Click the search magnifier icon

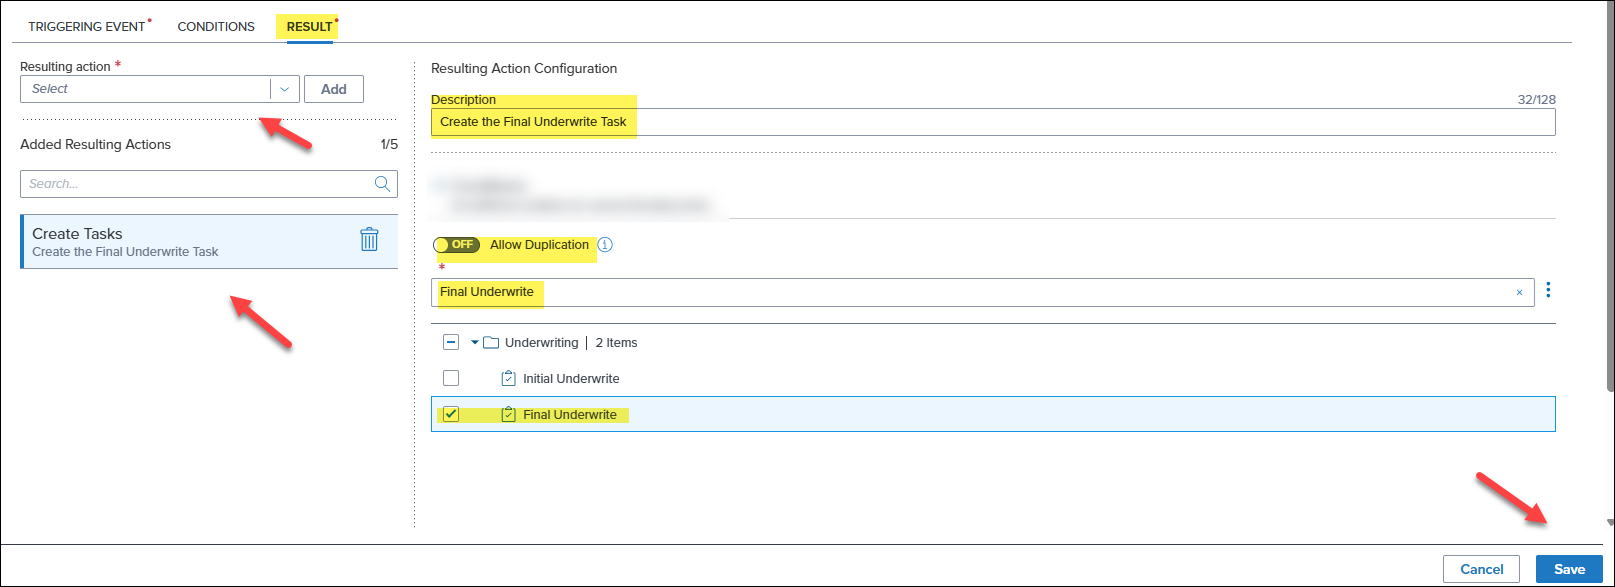coord(382,184)
